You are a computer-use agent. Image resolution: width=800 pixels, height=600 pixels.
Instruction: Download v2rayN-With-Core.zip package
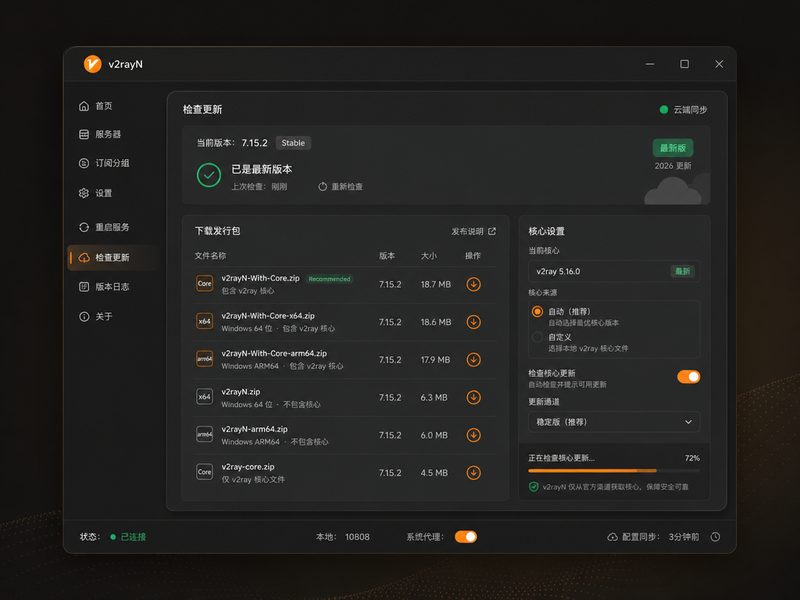(x=473, y=284)
